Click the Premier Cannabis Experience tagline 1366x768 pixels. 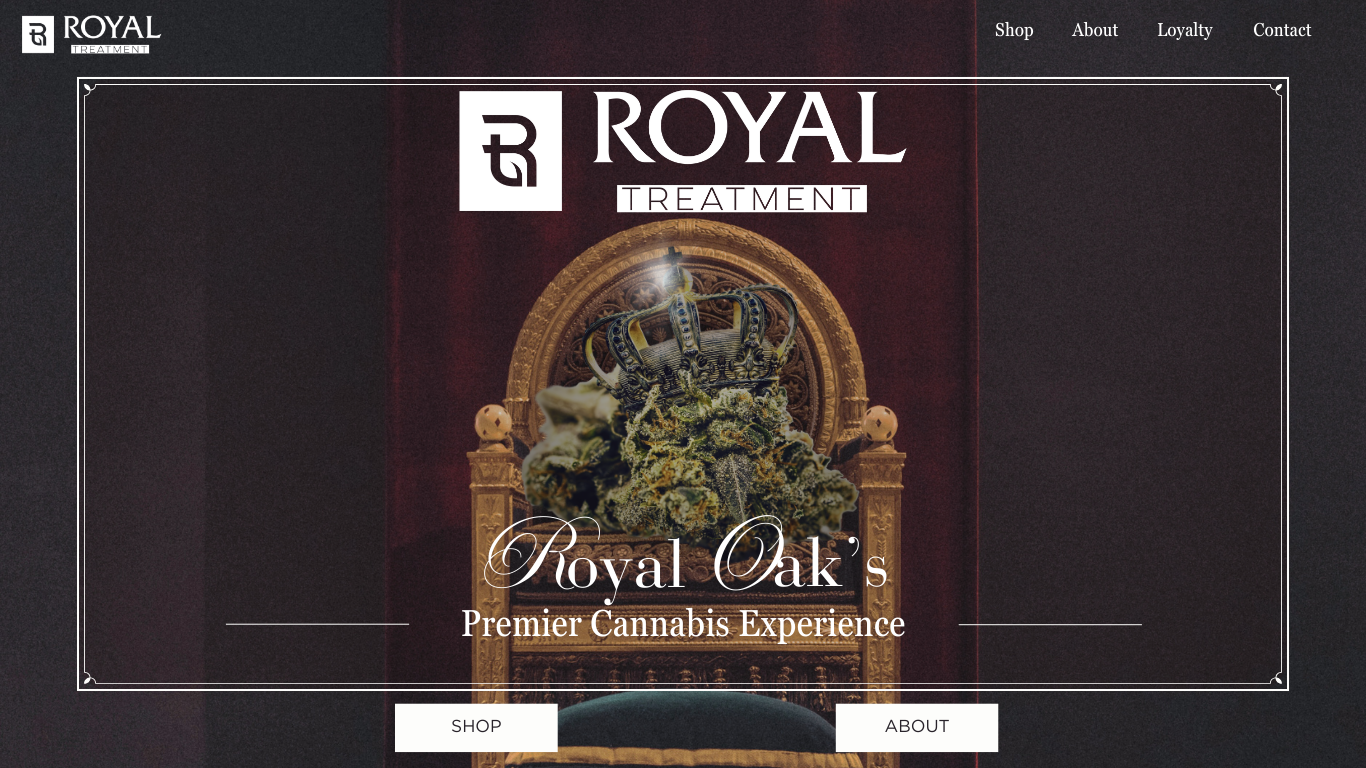(x=683, y=623)
